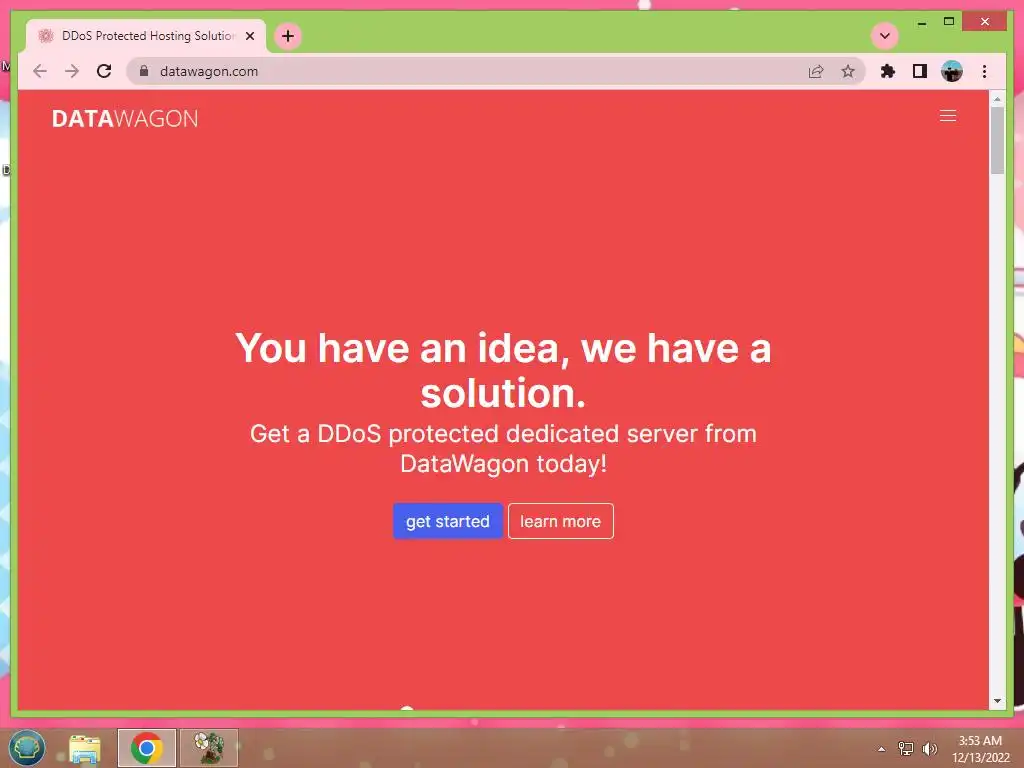Click the get started button

pos(447,521)
